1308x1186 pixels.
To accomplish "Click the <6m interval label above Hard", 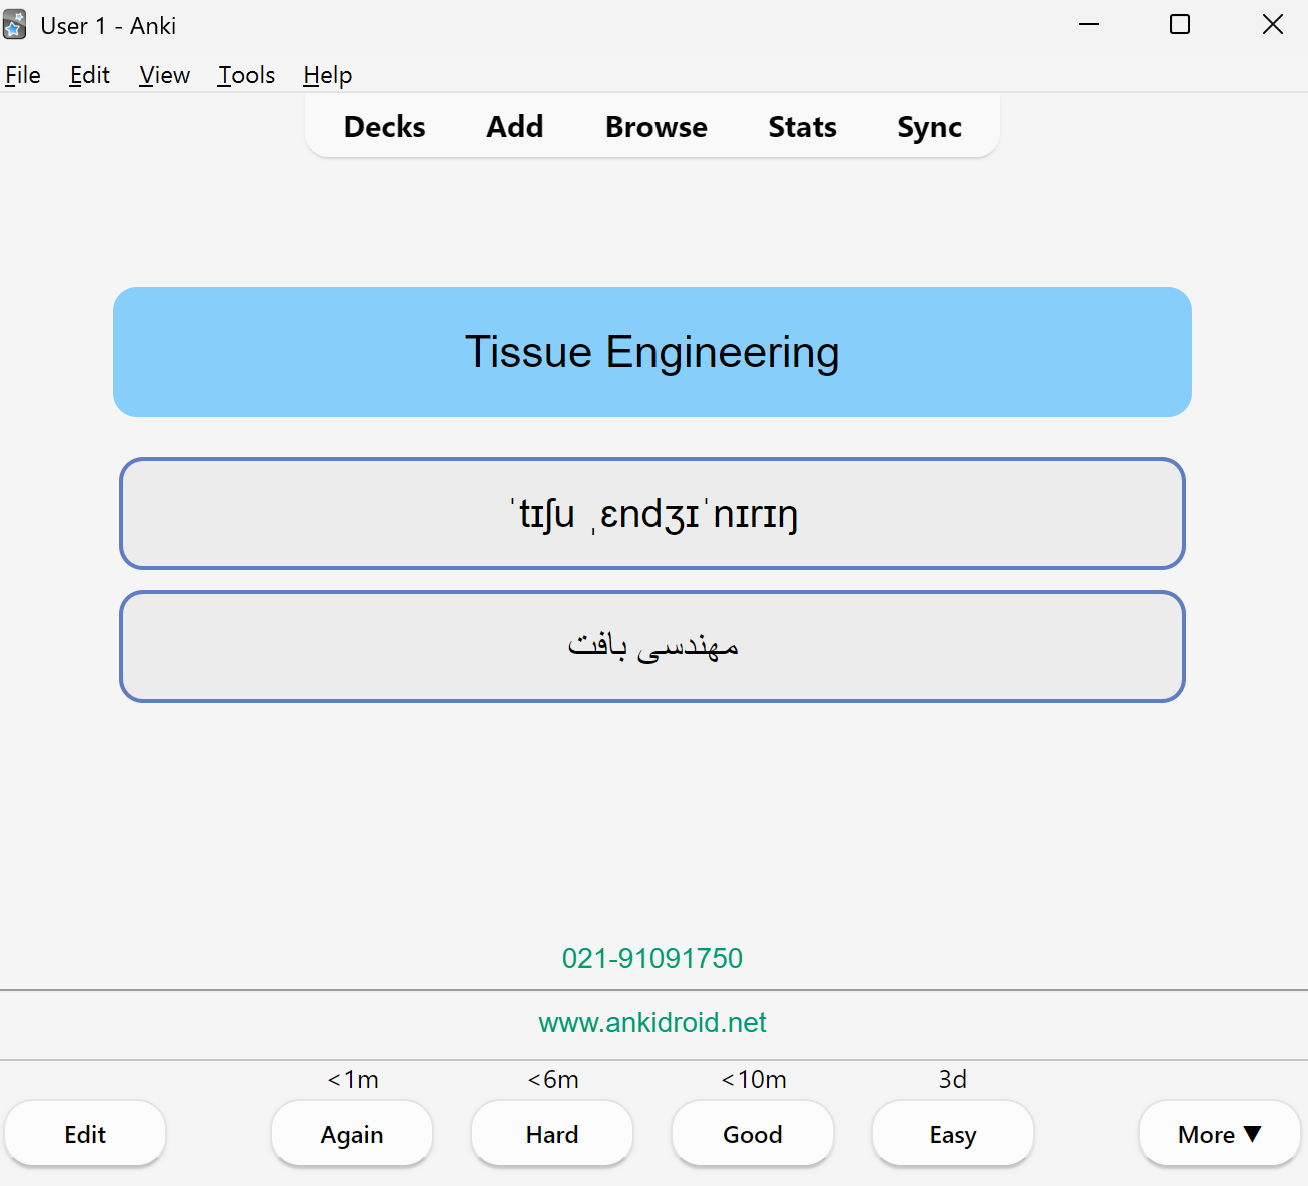I will coord(553,1080).
